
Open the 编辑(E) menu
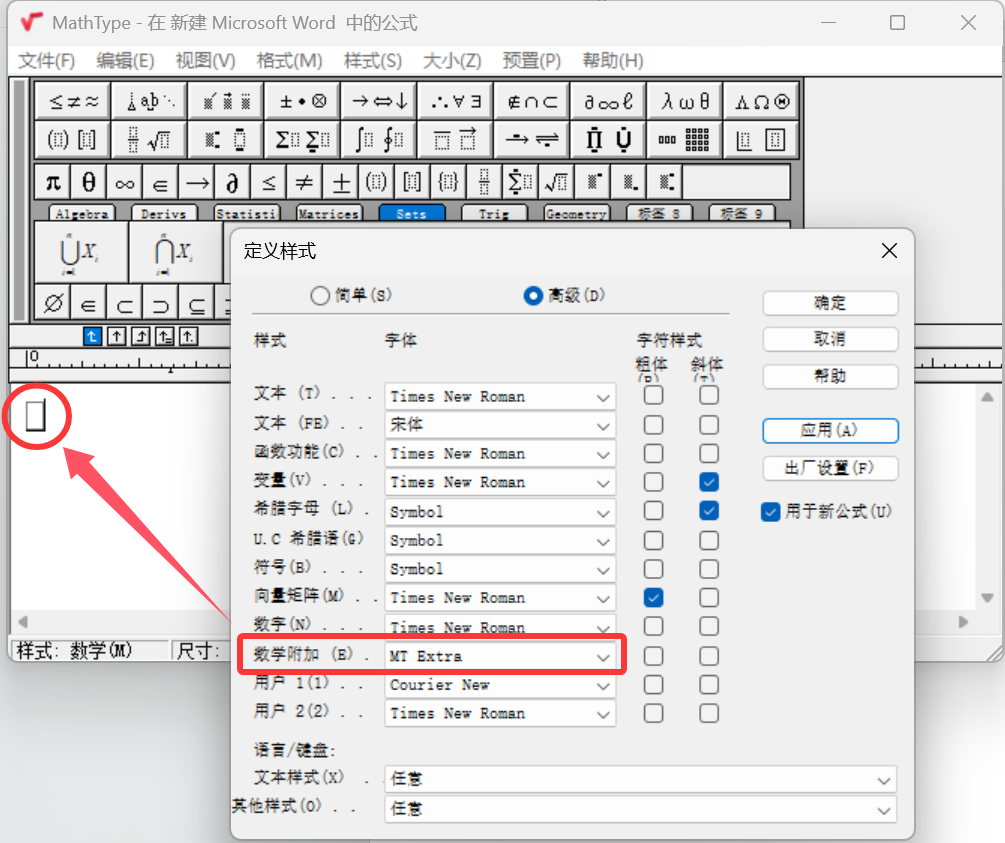(x=125, y=61)
